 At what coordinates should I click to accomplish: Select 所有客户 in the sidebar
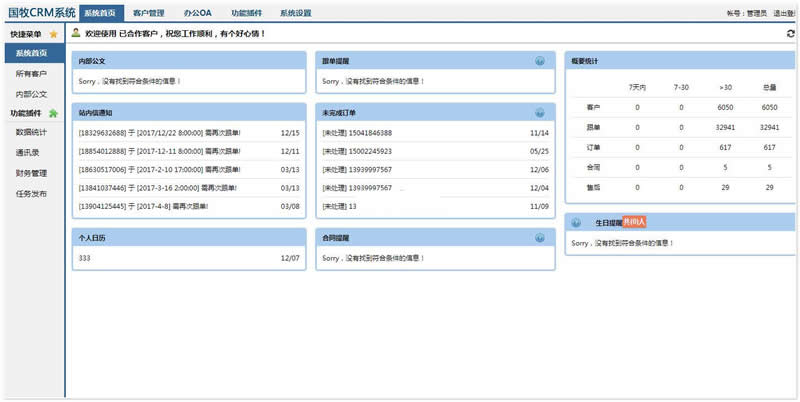[x=31, y=74]
